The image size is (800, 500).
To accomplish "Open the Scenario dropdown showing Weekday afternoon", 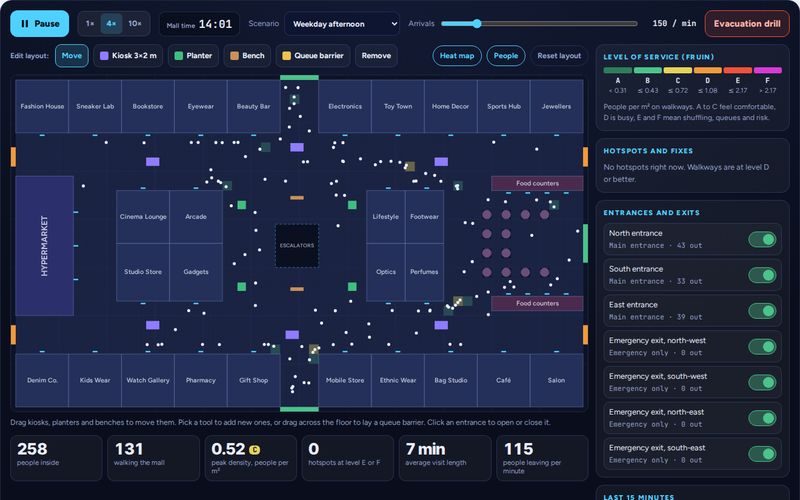I will pos(341,24).
